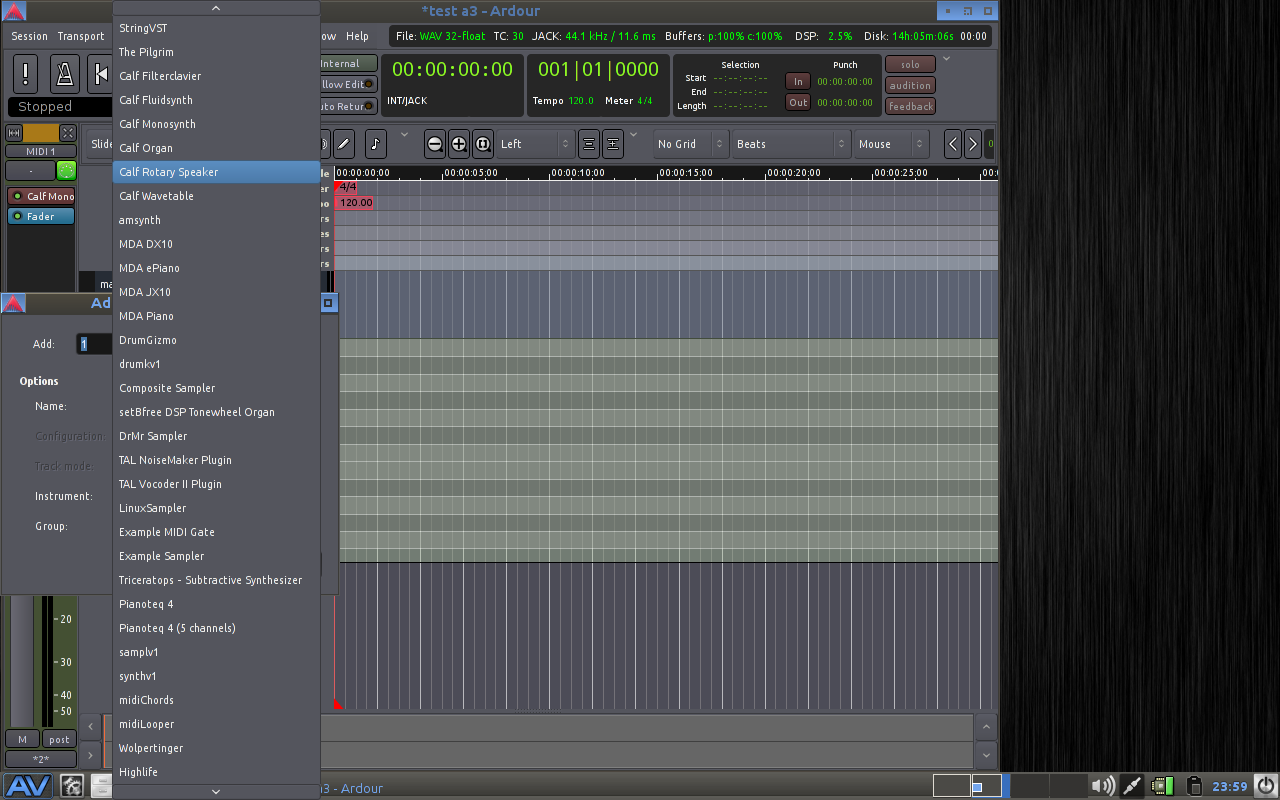Toggle the Auto Return button

pyautogui.click(x=347, y=106)
